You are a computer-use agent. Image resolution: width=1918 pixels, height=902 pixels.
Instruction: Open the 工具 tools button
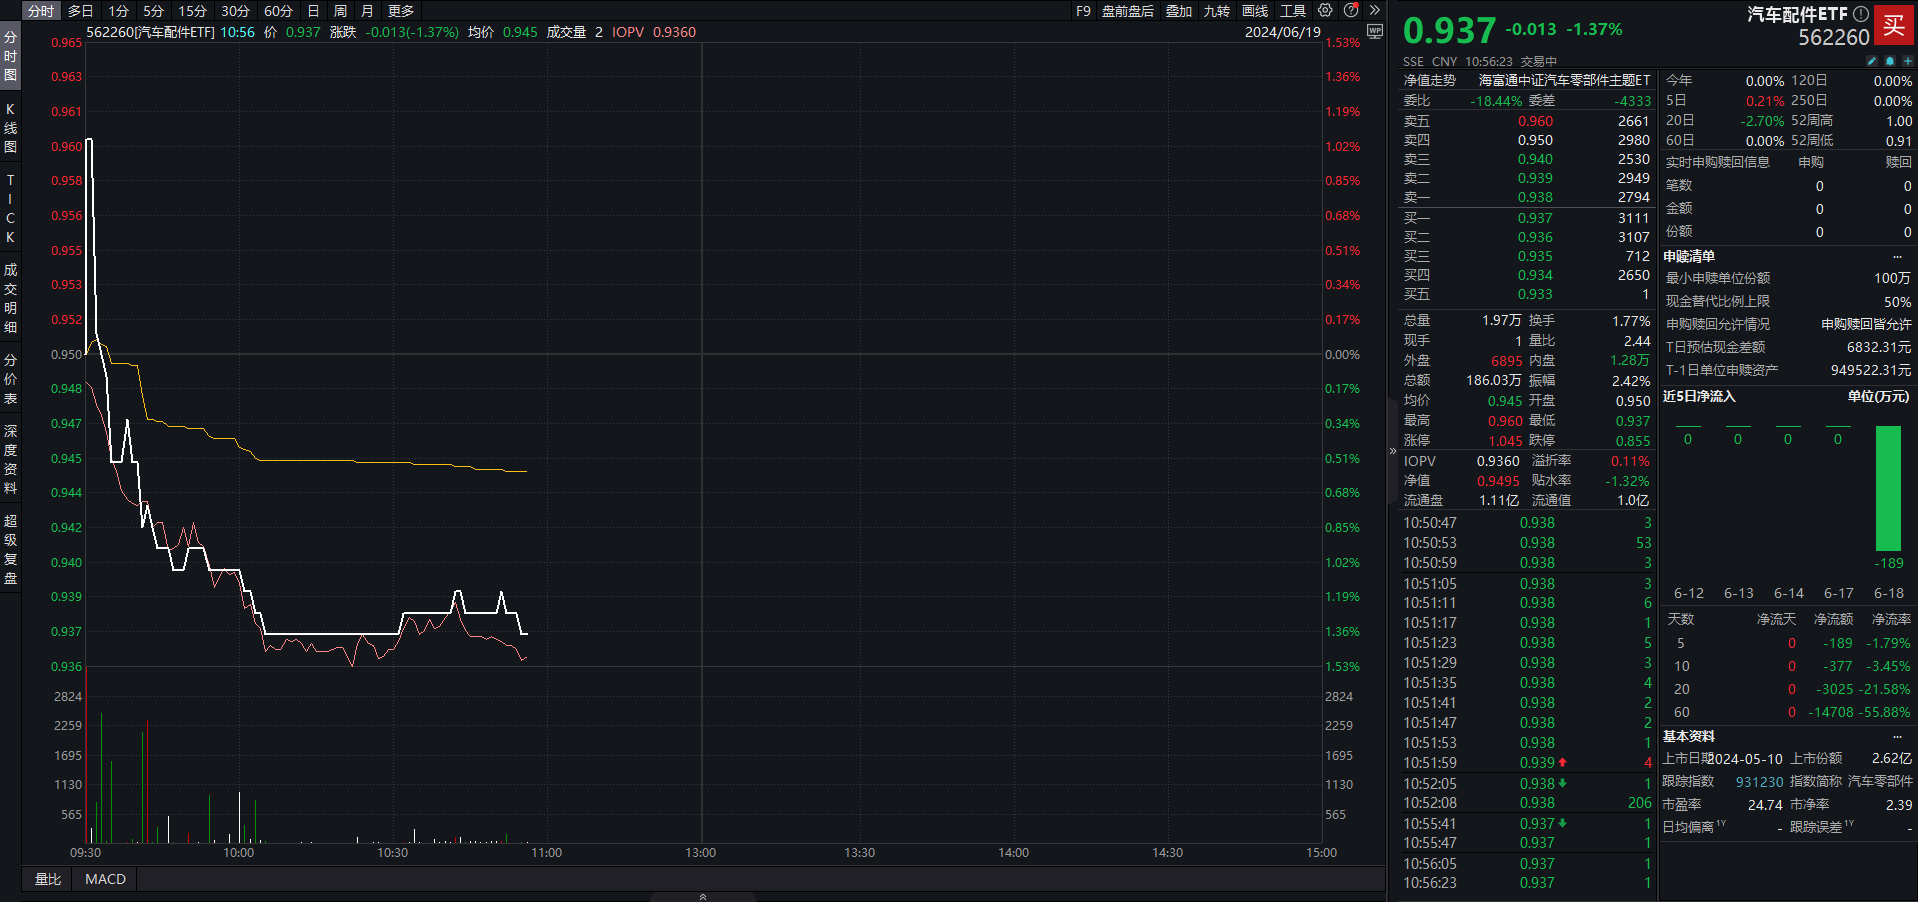pos(1293,11)
